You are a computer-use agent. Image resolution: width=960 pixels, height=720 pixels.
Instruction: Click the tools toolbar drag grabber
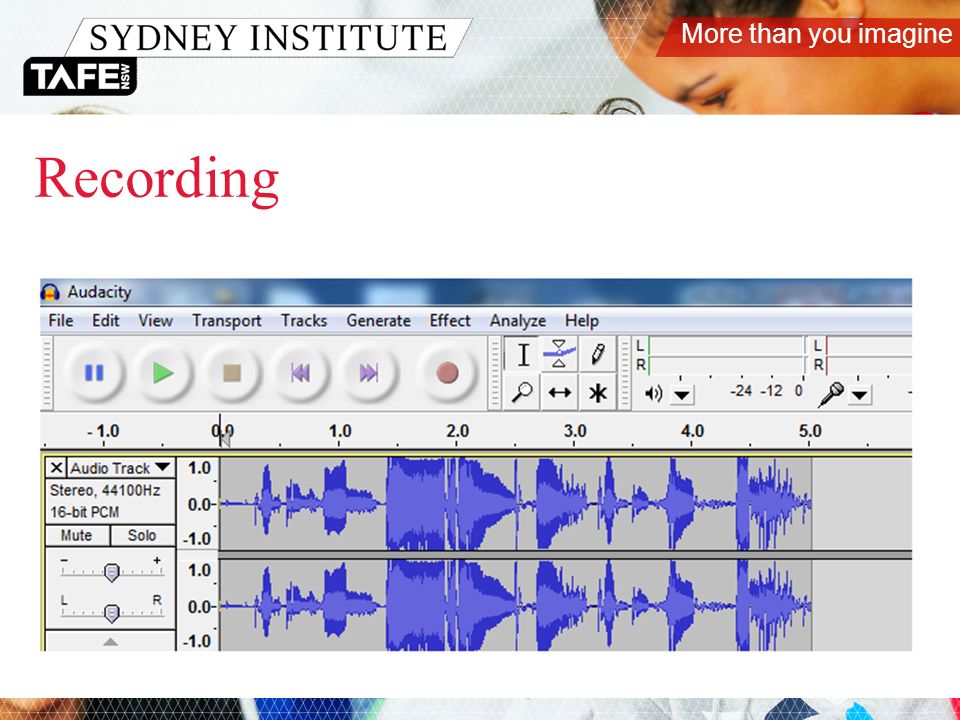(495, 373)
